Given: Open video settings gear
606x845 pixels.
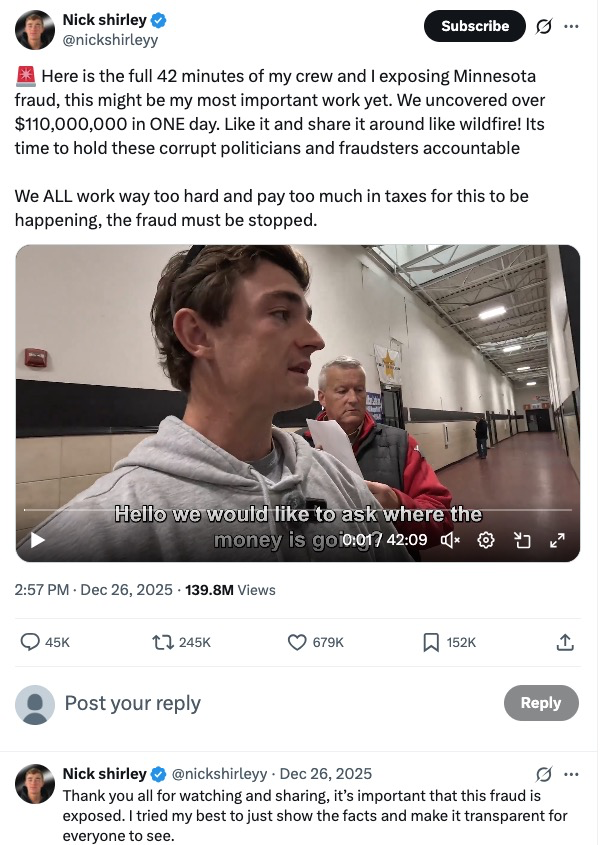Looking at the screenshot, I should click(486, 540).
